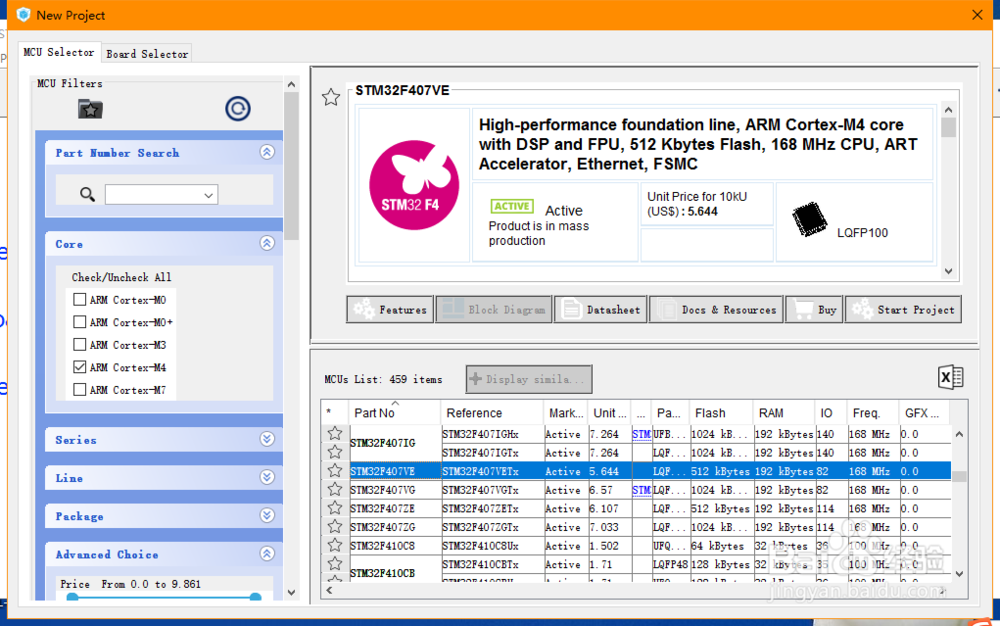Viewport: 1000px width, 626px height.
Task: Click MCU list horizontal scroll left arrow
Action: (329, 591)
